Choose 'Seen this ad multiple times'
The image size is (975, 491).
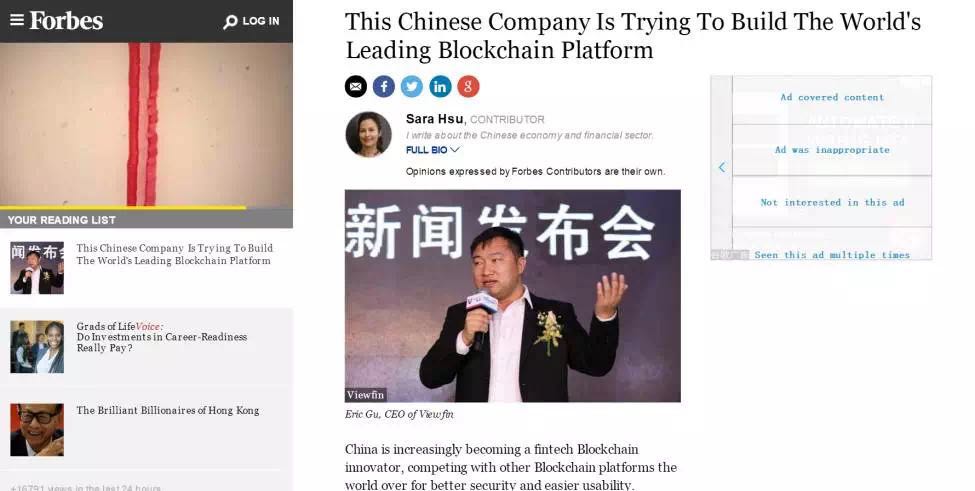coord(832,254)
